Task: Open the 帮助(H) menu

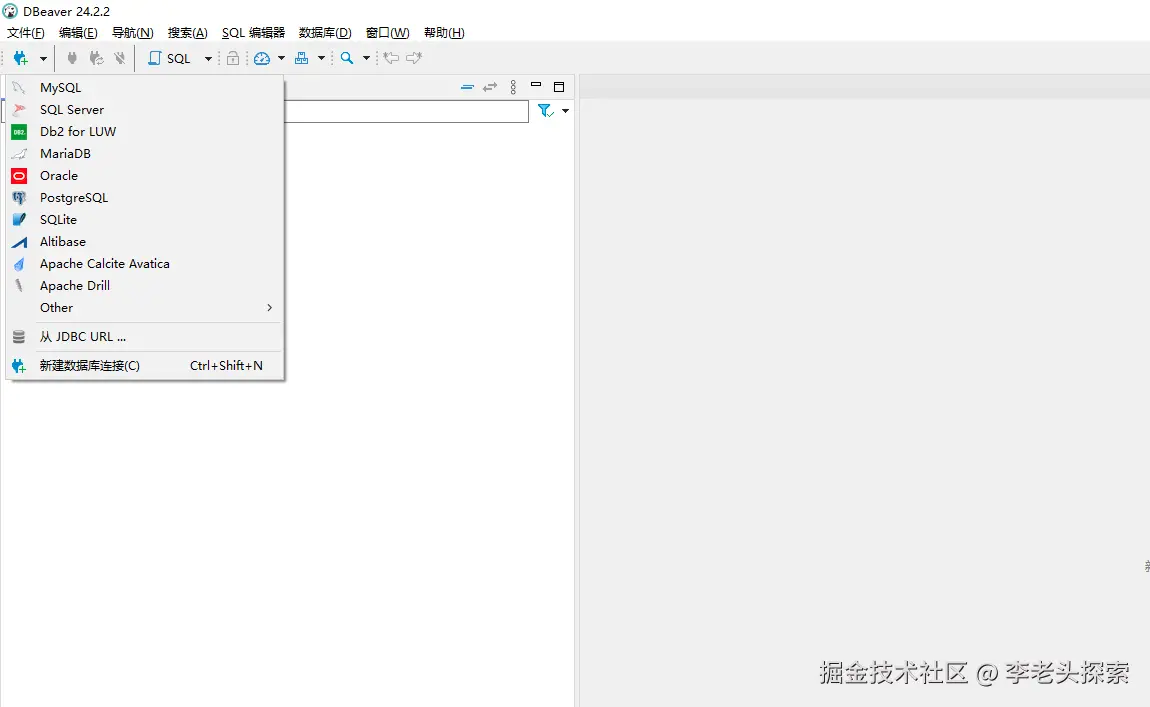Action: (444, 33)
